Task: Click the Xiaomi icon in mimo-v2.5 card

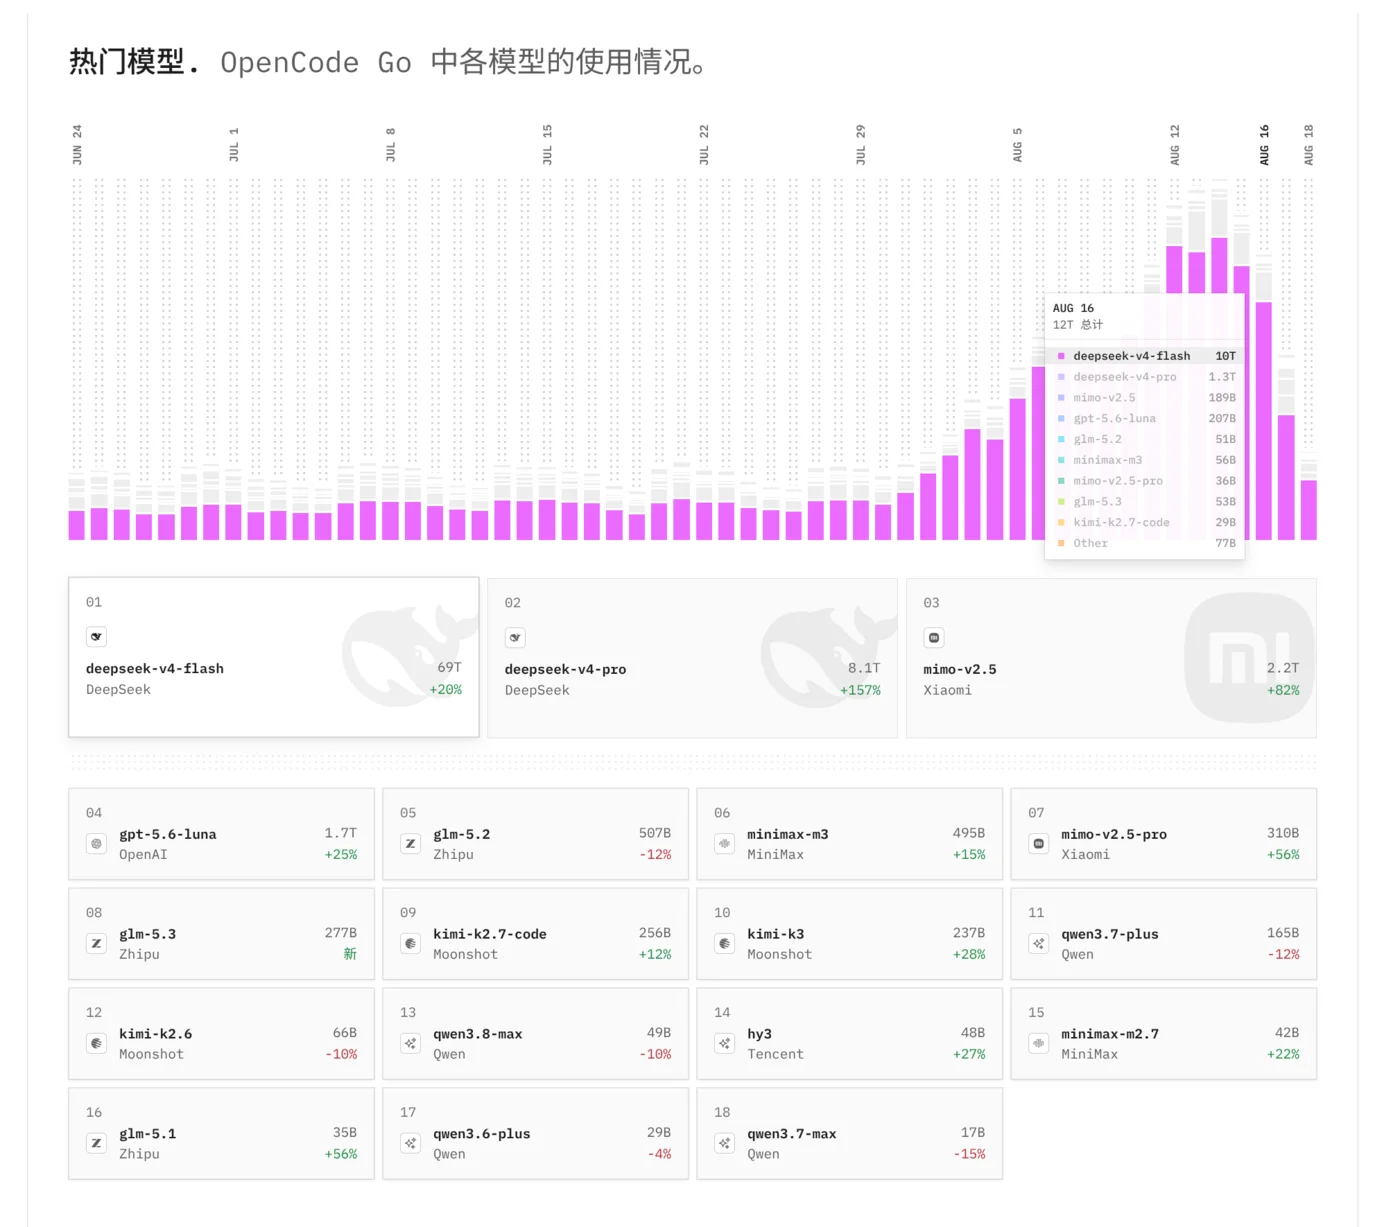Action: (934, 638)
